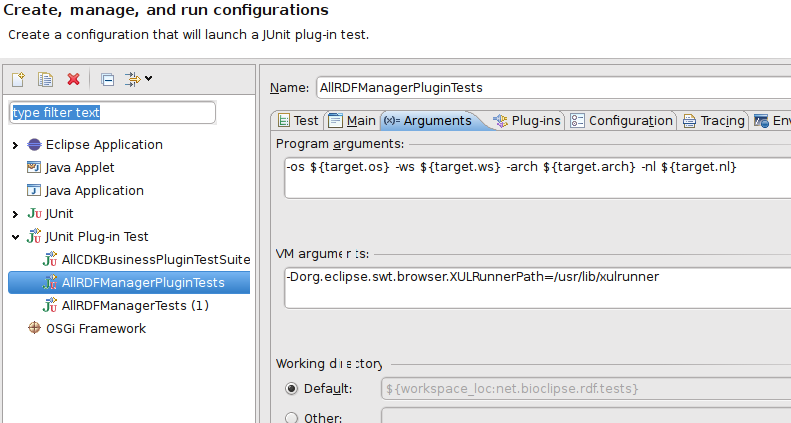Select Java Applet configuration type
791x423 pixels.
click(80, 167)
